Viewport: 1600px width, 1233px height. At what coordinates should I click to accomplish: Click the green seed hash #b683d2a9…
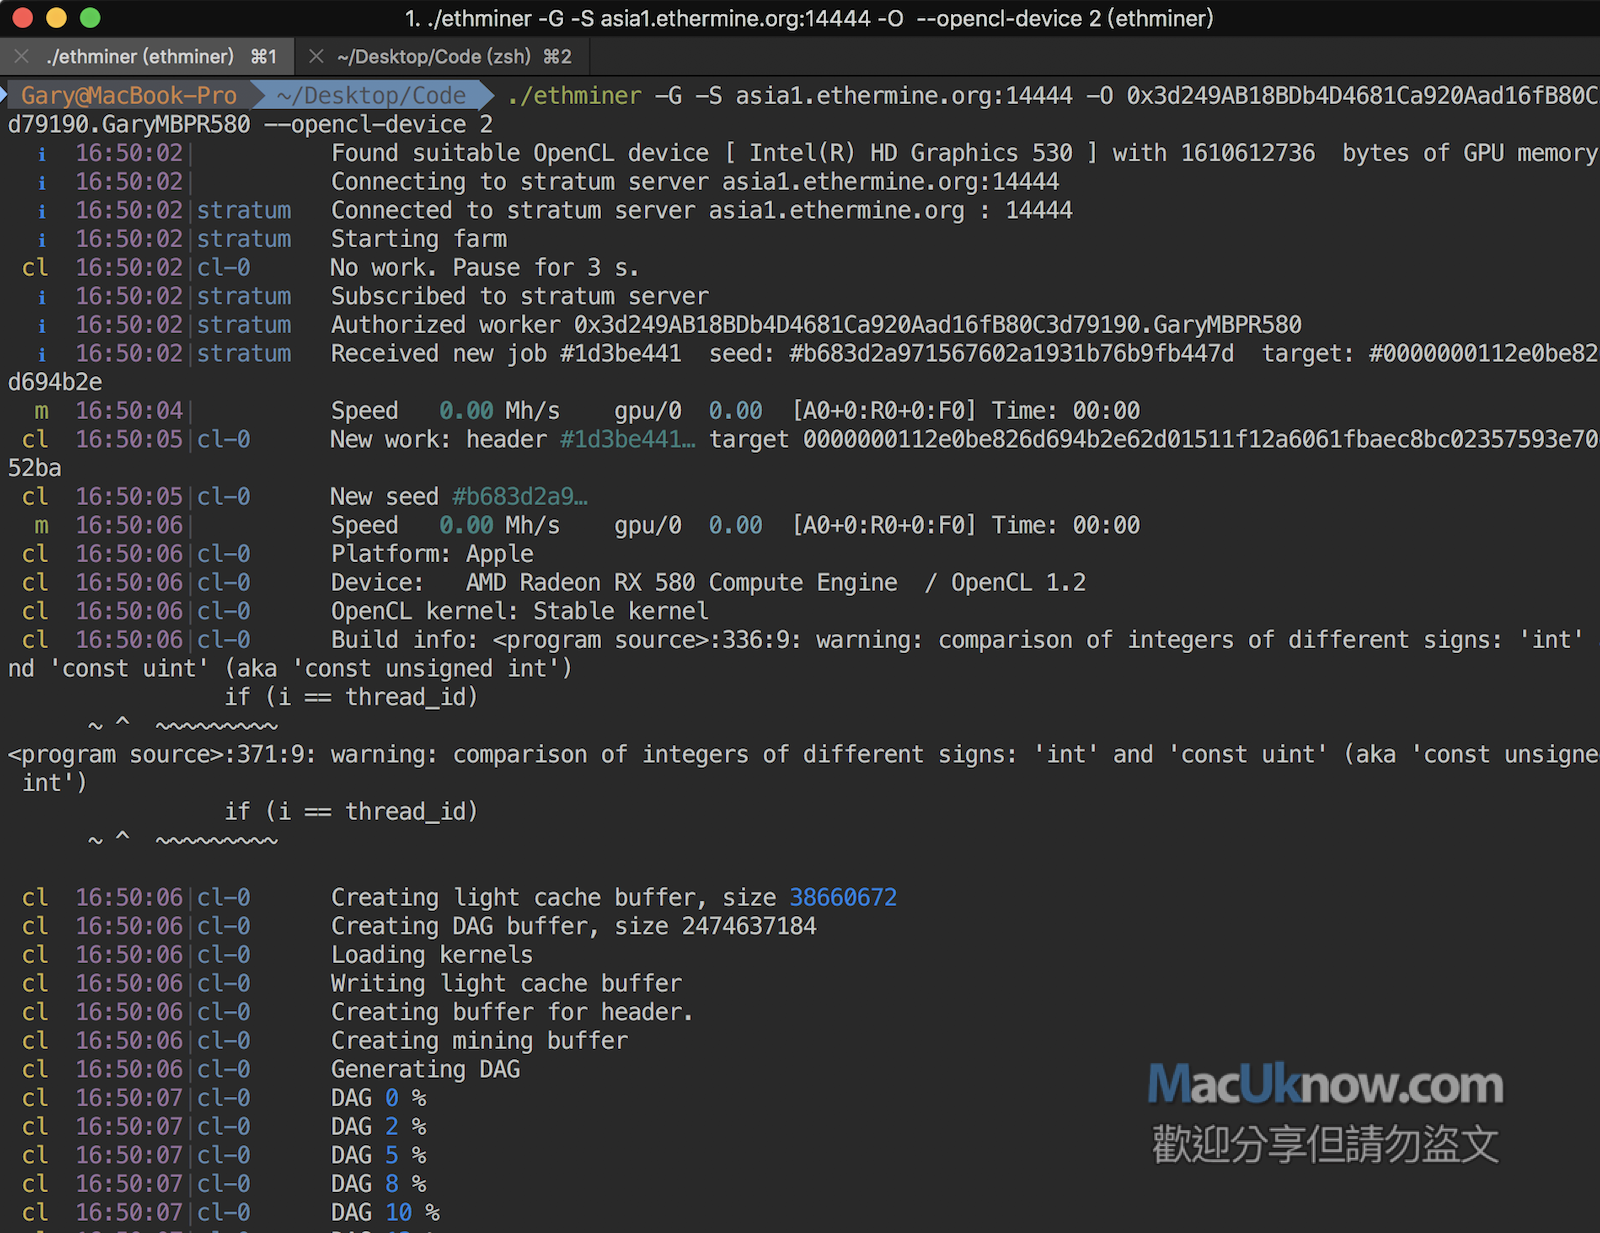tap(519, 497)
